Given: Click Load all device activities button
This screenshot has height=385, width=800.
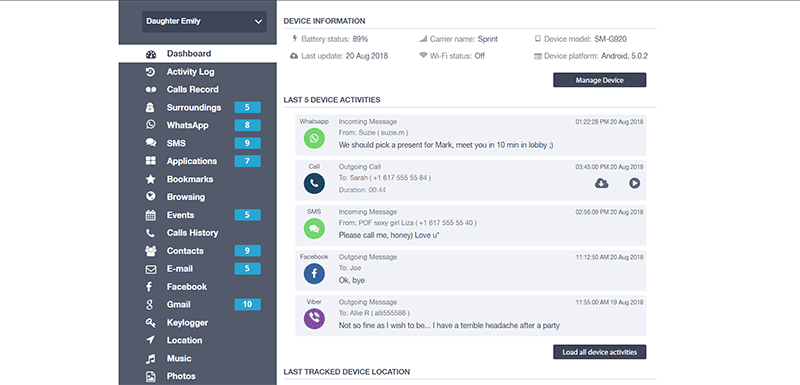Looking at the screenshot, I should (599, 352).
